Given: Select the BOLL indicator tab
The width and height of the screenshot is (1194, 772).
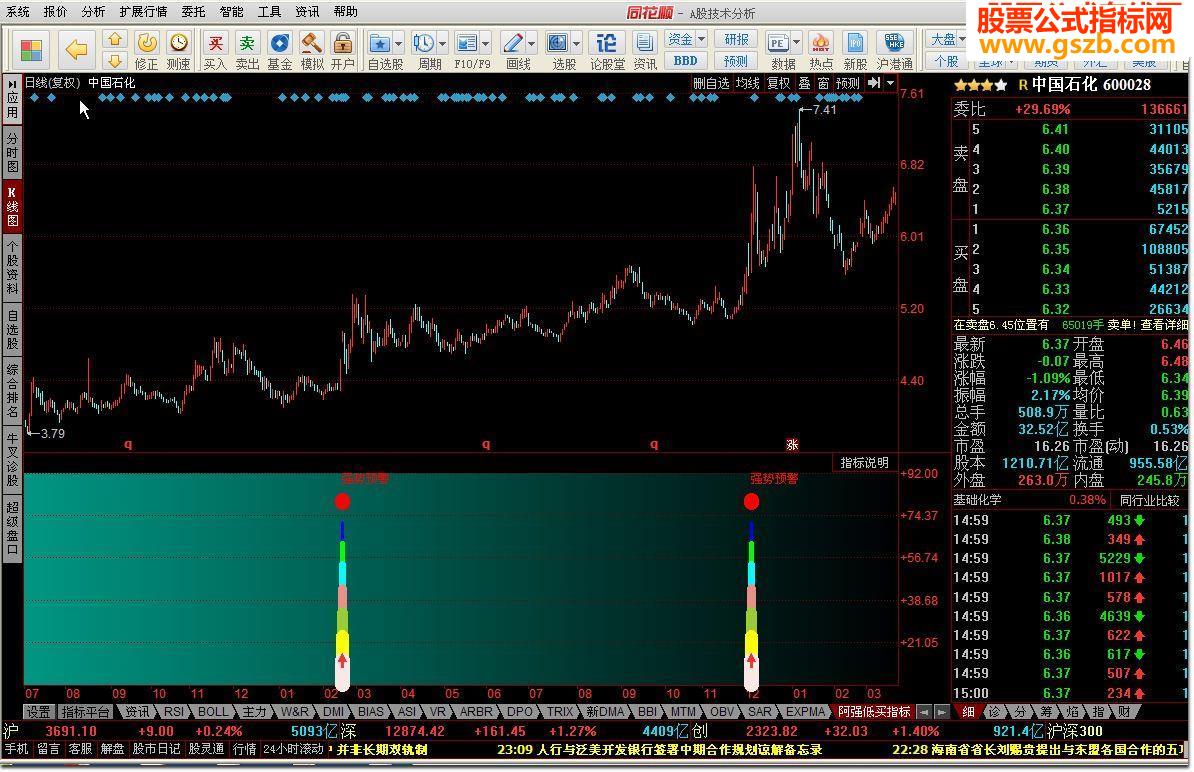Looking at the screenshot, I should click(x=212, y=712).
